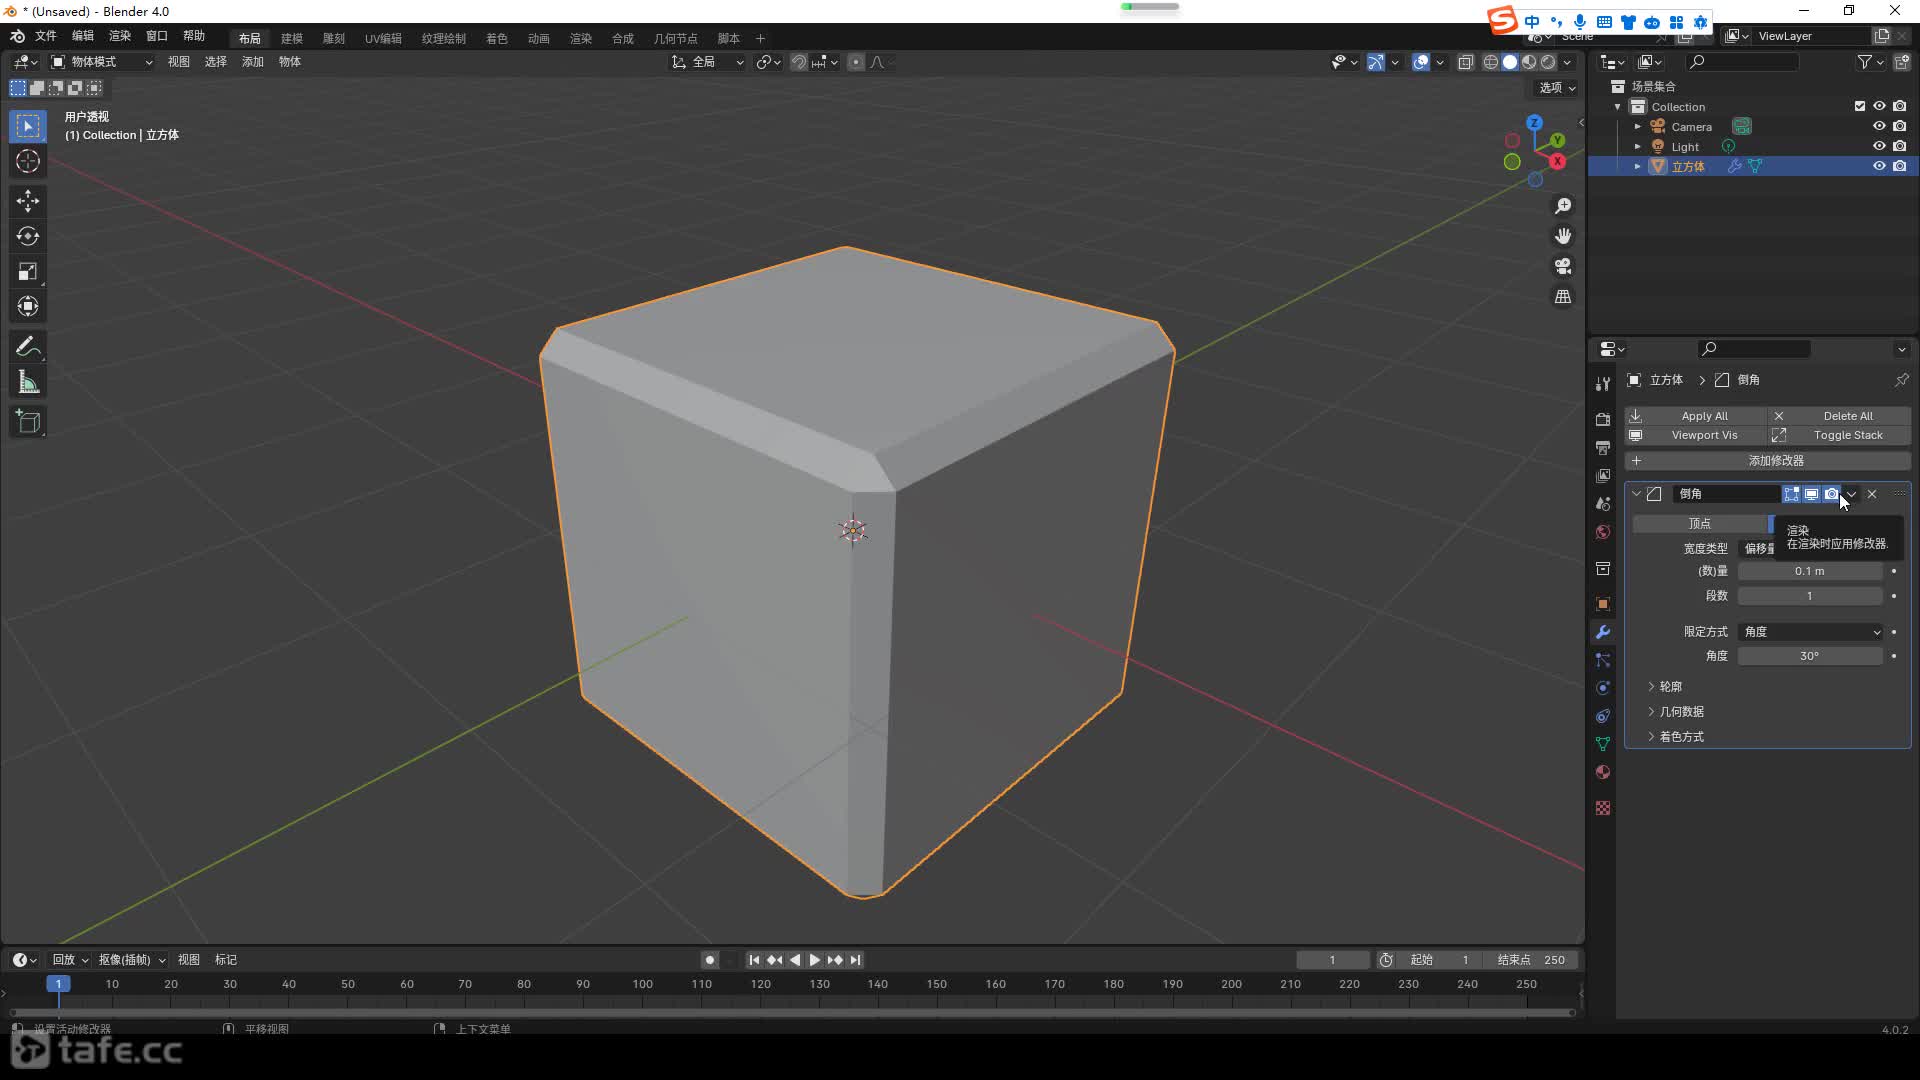
Task: Open the 文件 menu
Action: point(46,36)
